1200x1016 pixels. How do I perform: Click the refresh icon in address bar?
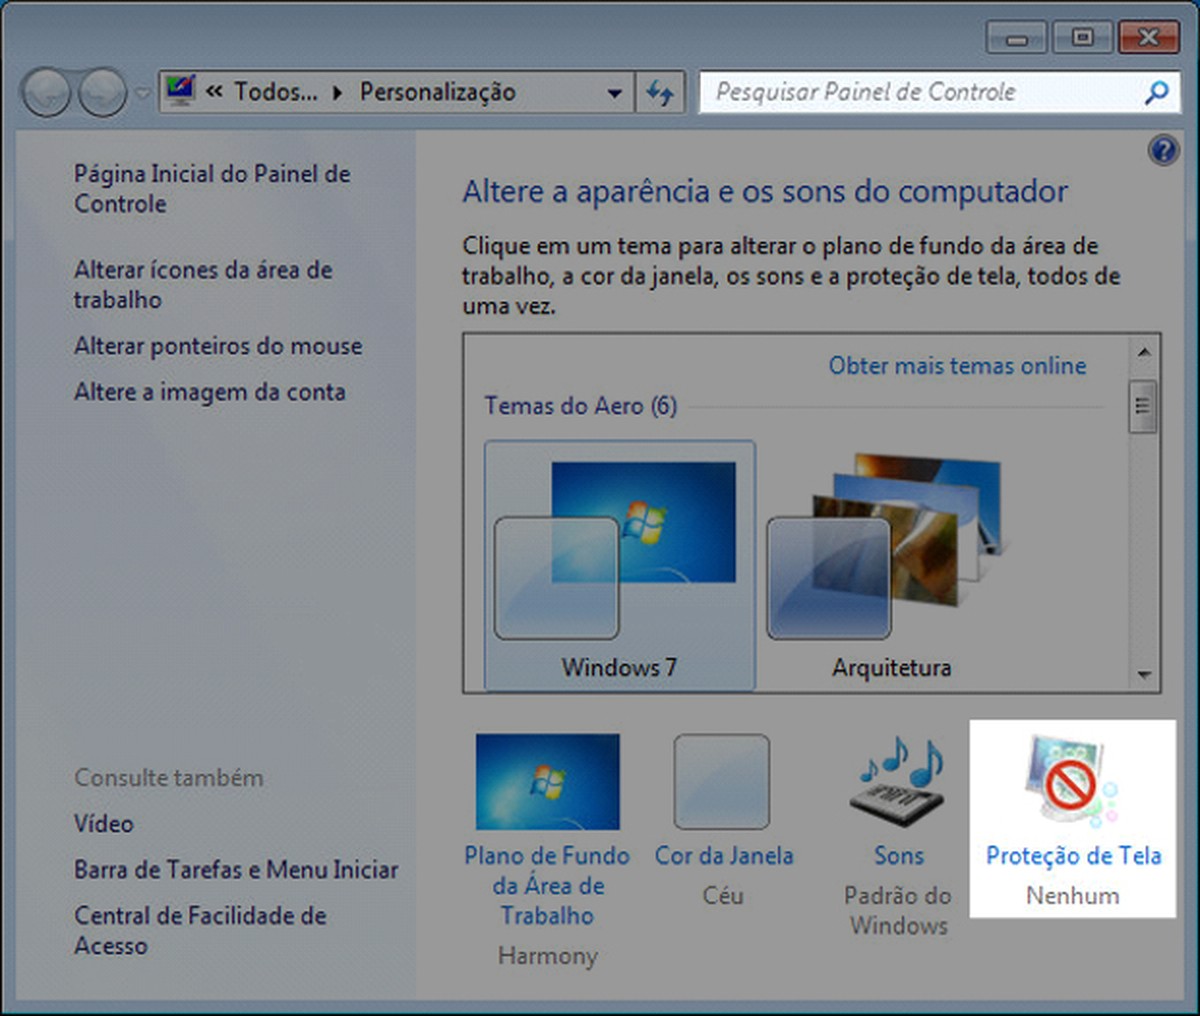coord(659,92)
